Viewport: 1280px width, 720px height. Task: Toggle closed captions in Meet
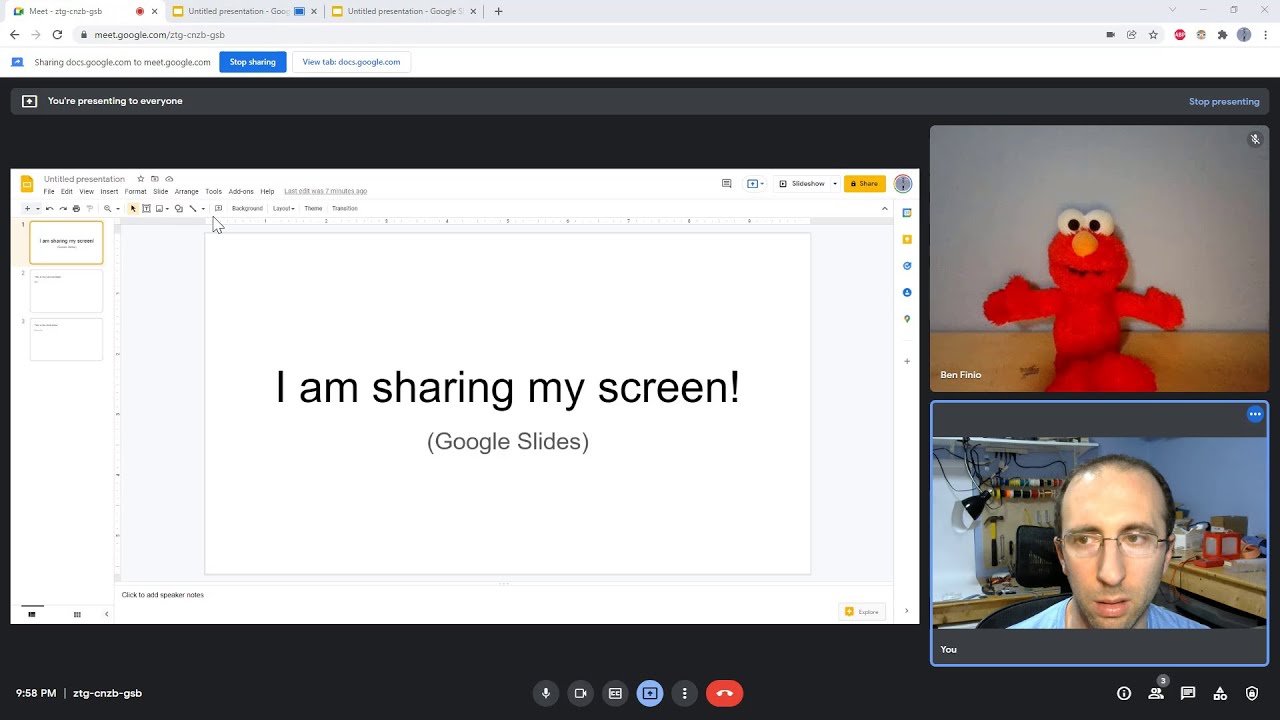tap(615, 693)
